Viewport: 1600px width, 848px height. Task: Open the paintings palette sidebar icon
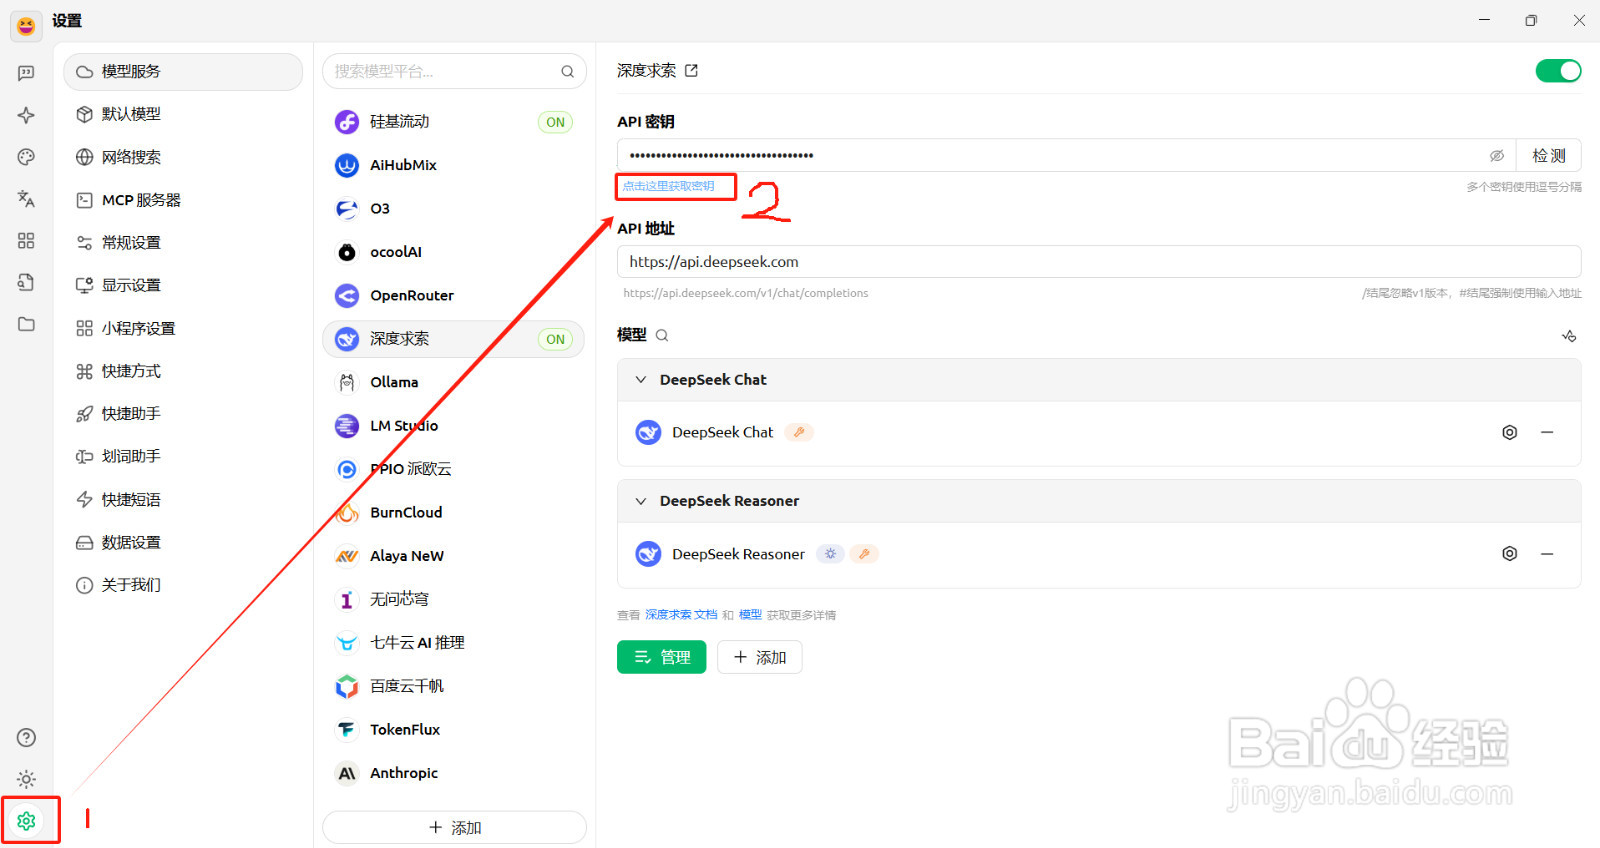point(26,157)
